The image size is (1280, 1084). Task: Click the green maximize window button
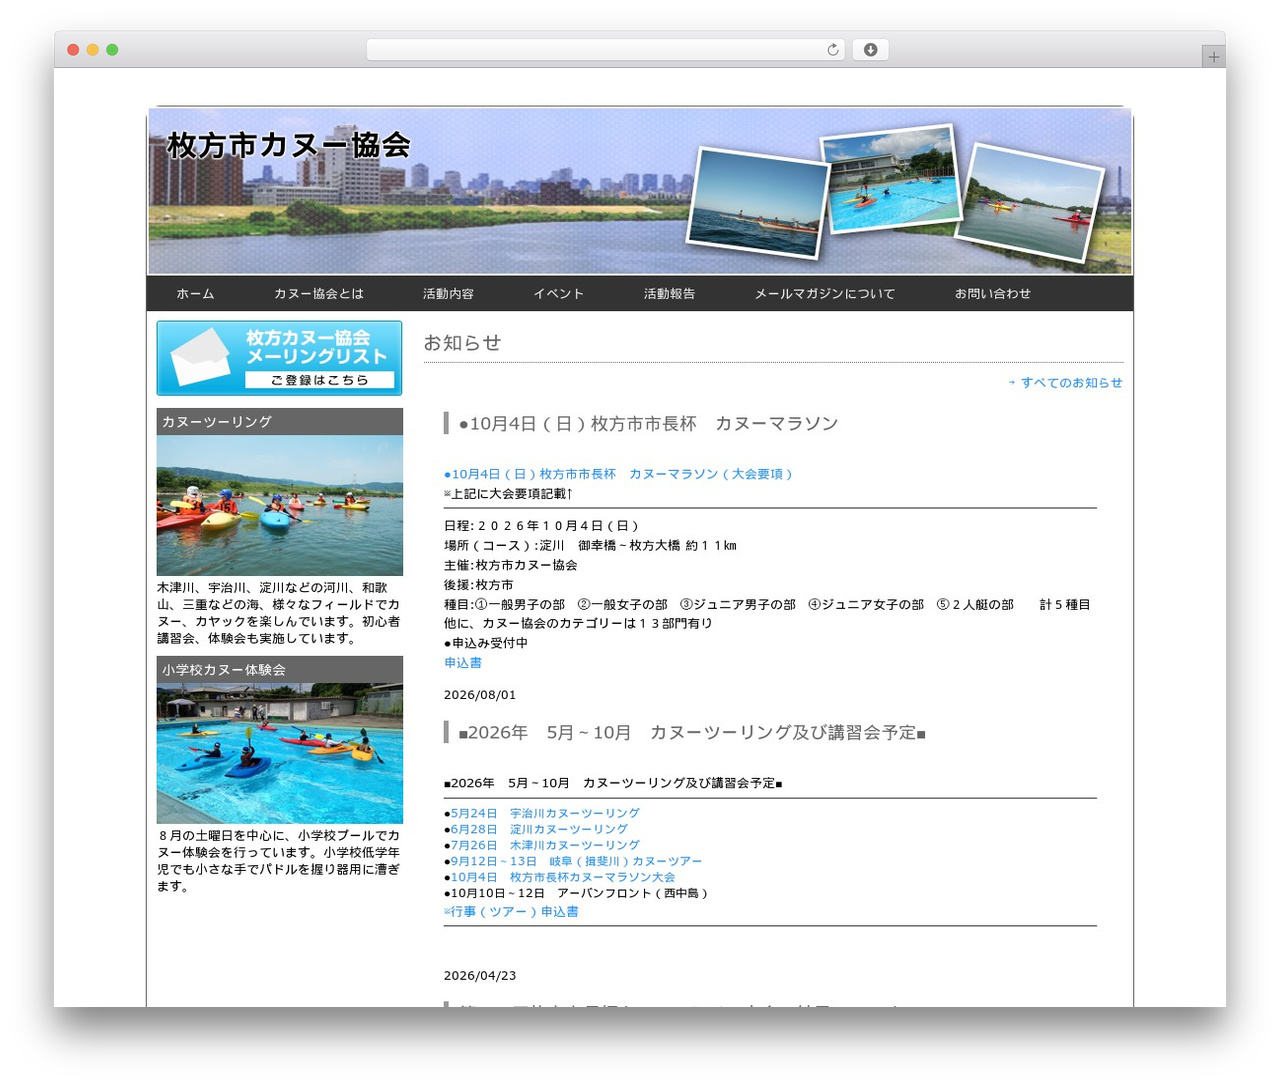point(112,50)
